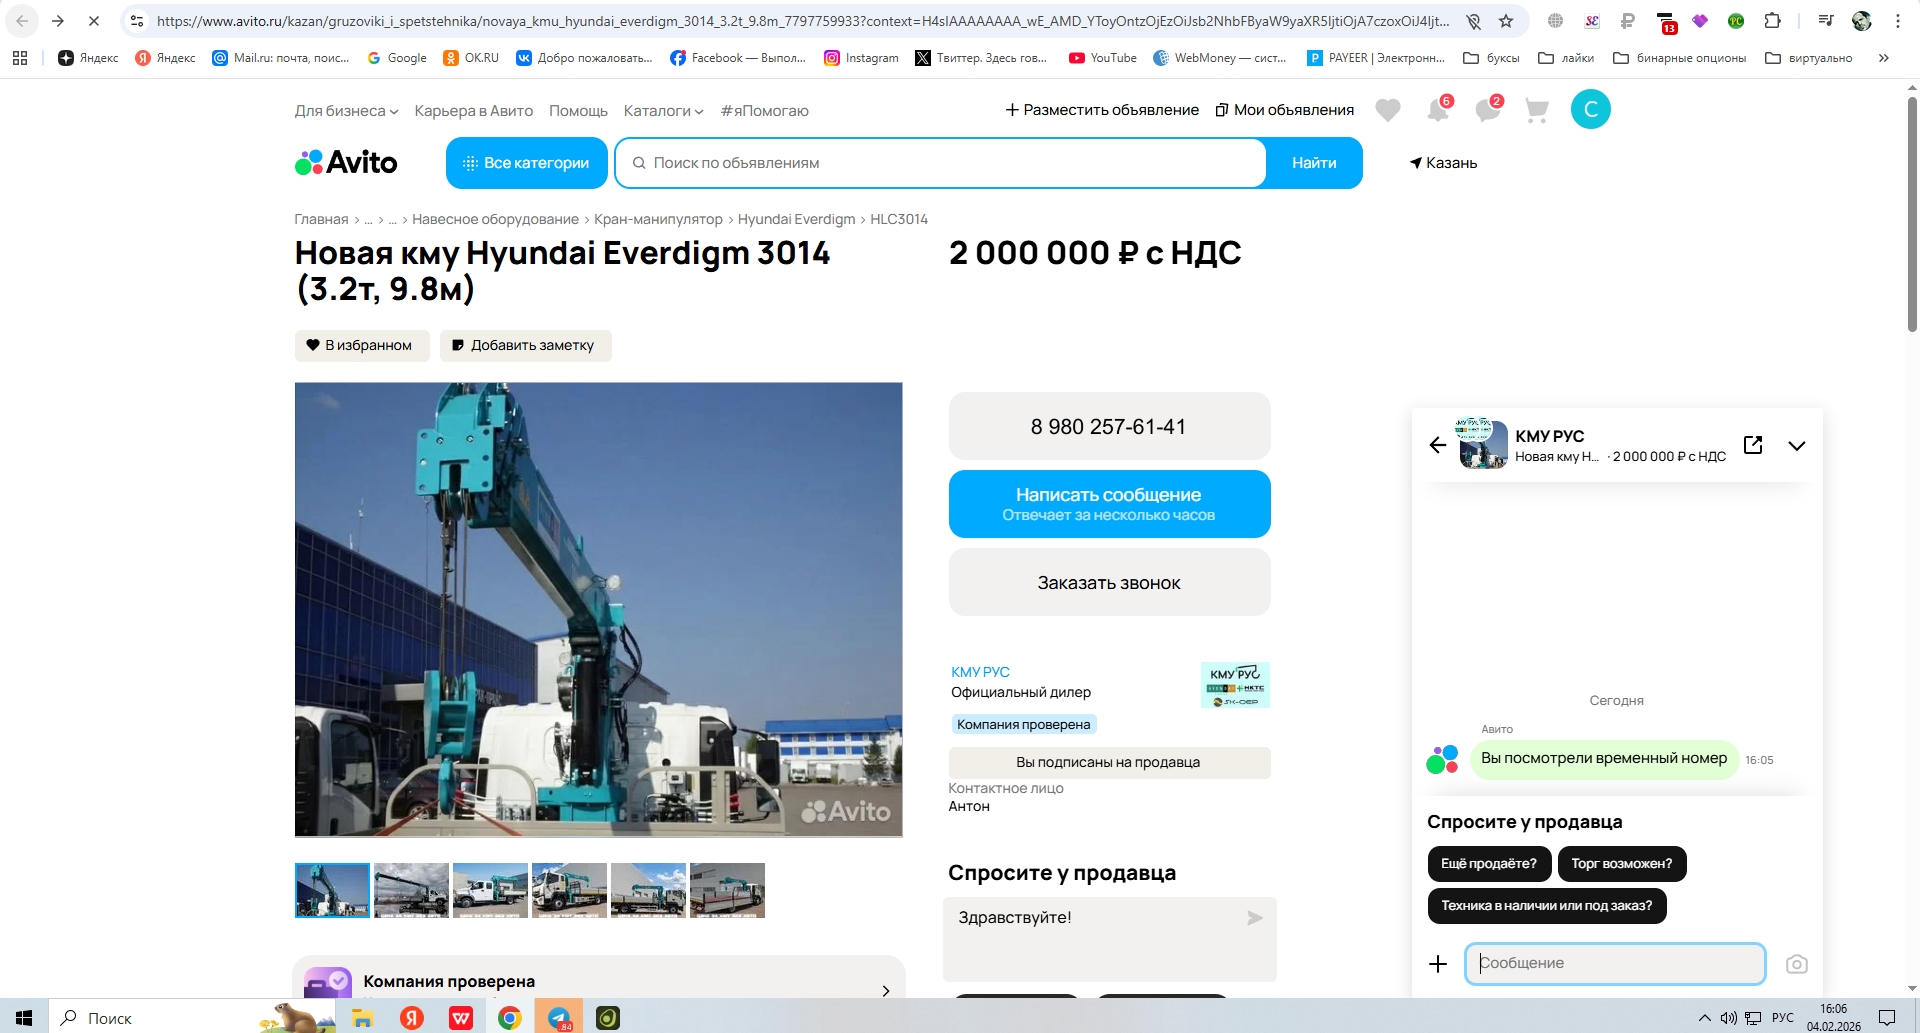Add a note with 'Добавить заметку'
The image size is (1920, 1033).
pos(526,345)
